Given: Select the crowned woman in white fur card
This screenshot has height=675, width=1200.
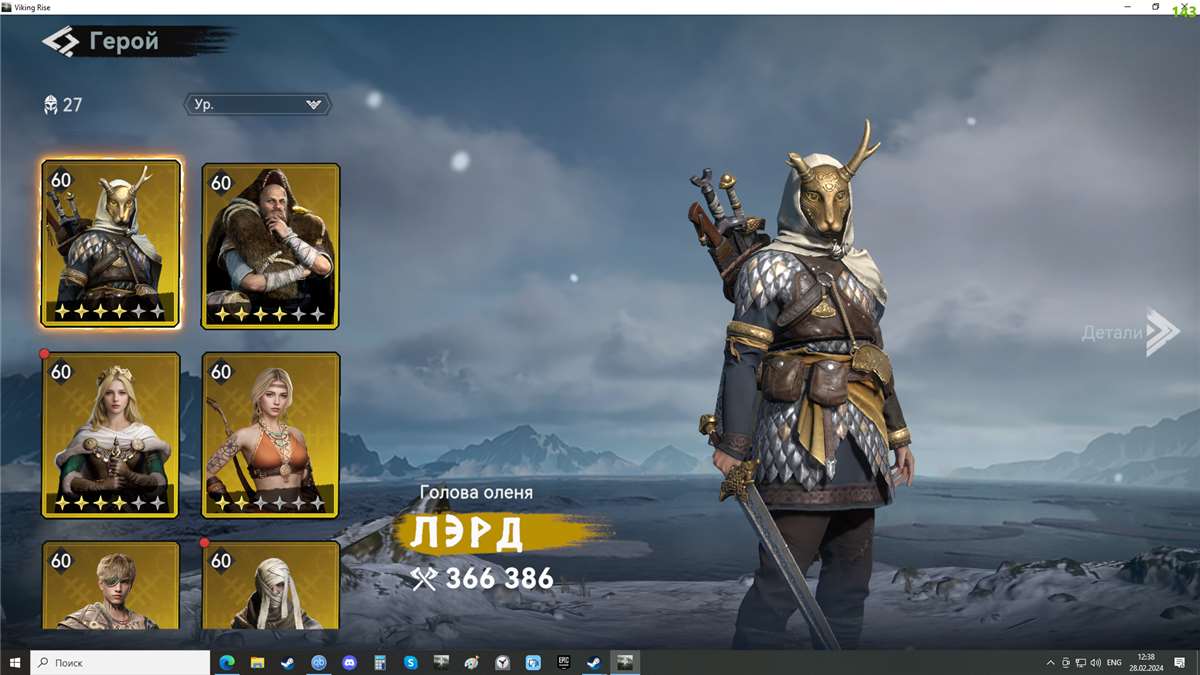Looking at the screenshot, I should pyautogui.click(x=111, y=435).
